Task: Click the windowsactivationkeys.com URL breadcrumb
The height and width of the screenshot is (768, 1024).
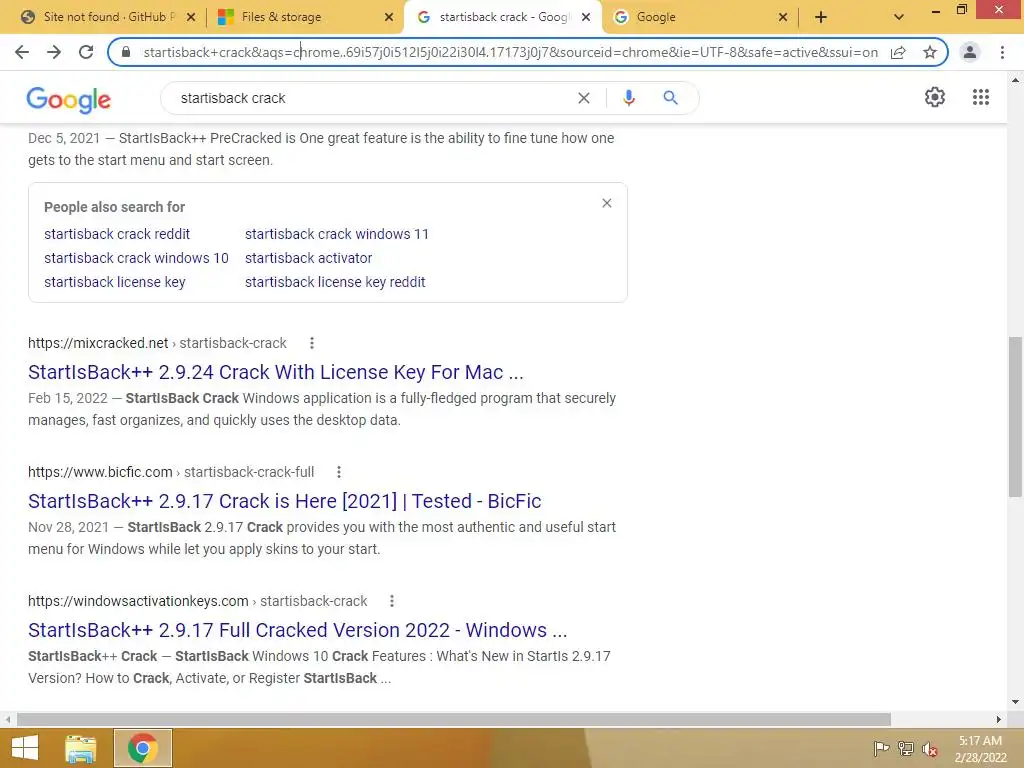Action: [198, 601]
